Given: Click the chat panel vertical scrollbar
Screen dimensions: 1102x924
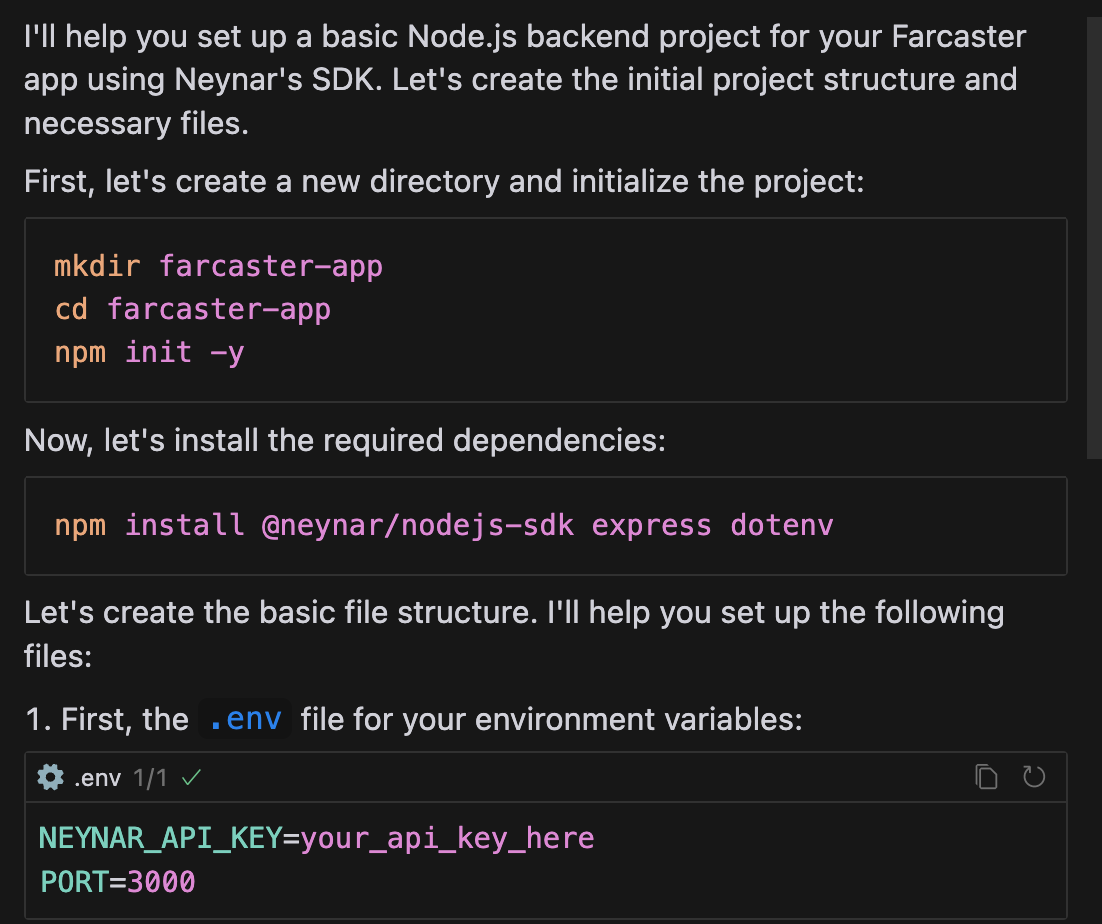Looking at the screenshot, I should coord(1094,238).
